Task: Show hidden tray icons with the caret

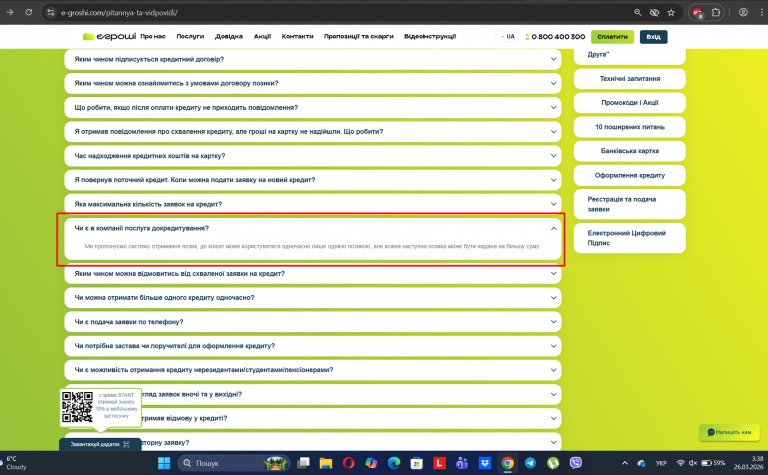Action: click(625, 463)
